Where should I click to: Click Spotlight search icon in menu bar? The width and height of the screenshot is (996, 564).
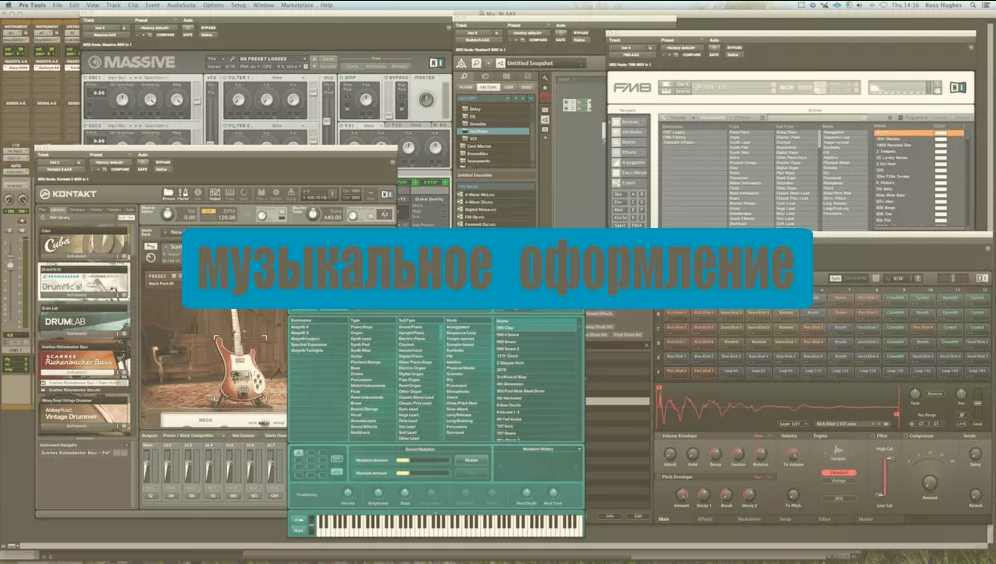click(972, 5)
